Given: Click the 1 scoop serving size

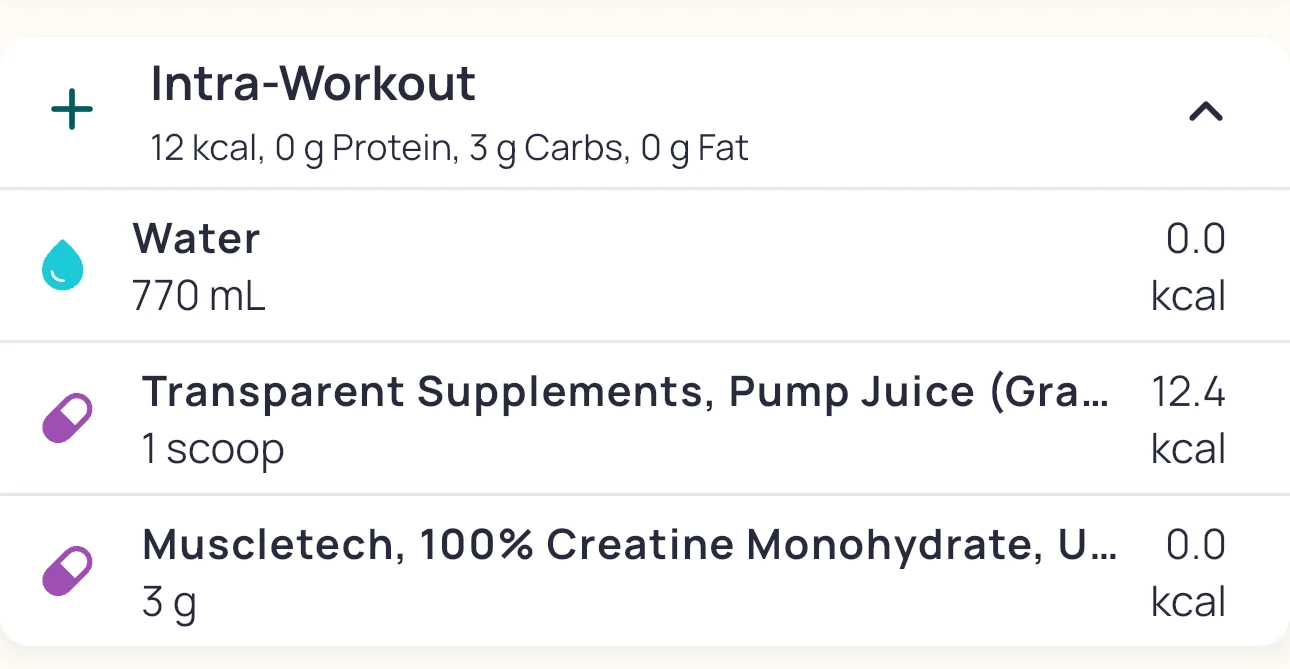Looking at the screenshot, I should [213, 449].
